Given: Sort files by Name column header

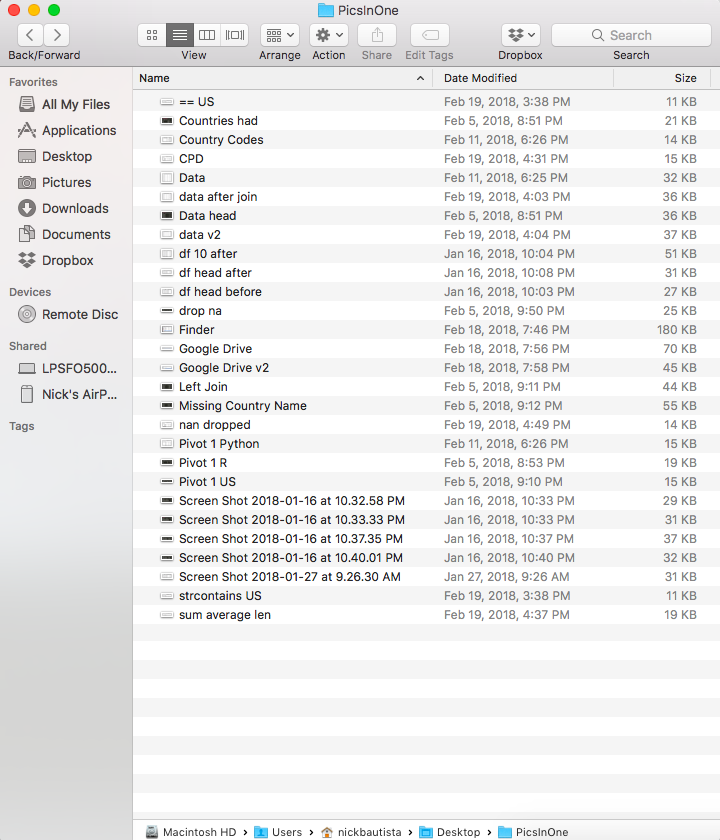Looking at the screenshot, I should click(x=155, y=78).
